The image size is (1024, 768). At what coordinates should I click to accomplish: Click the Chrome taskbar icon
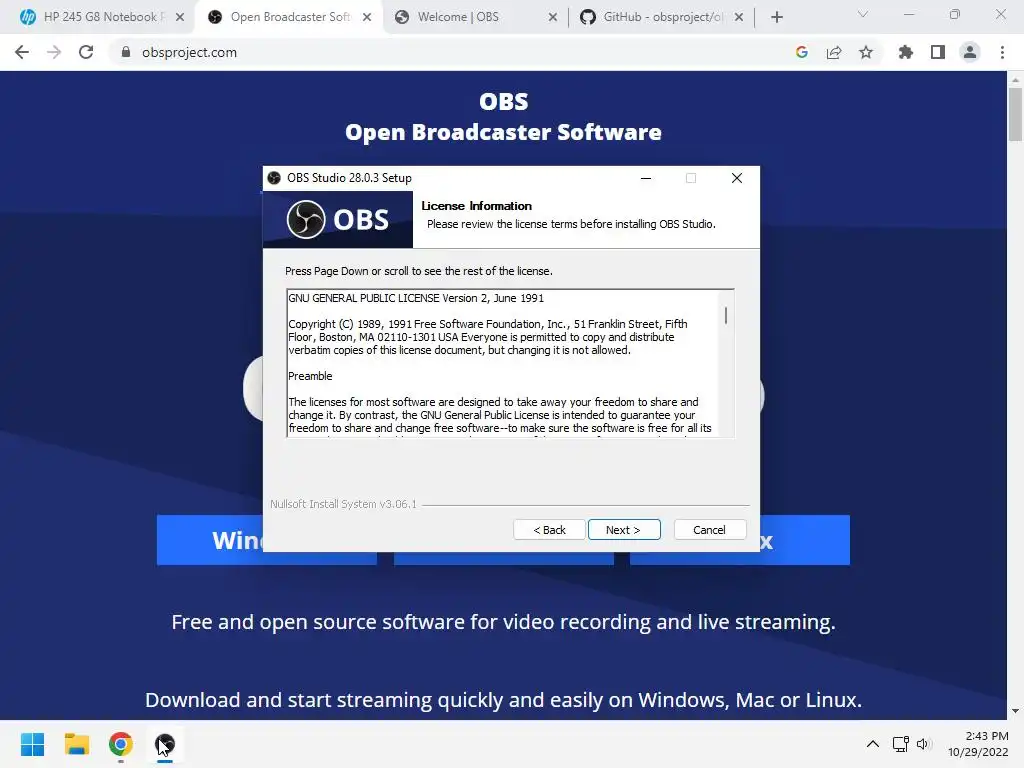[121, 744]
